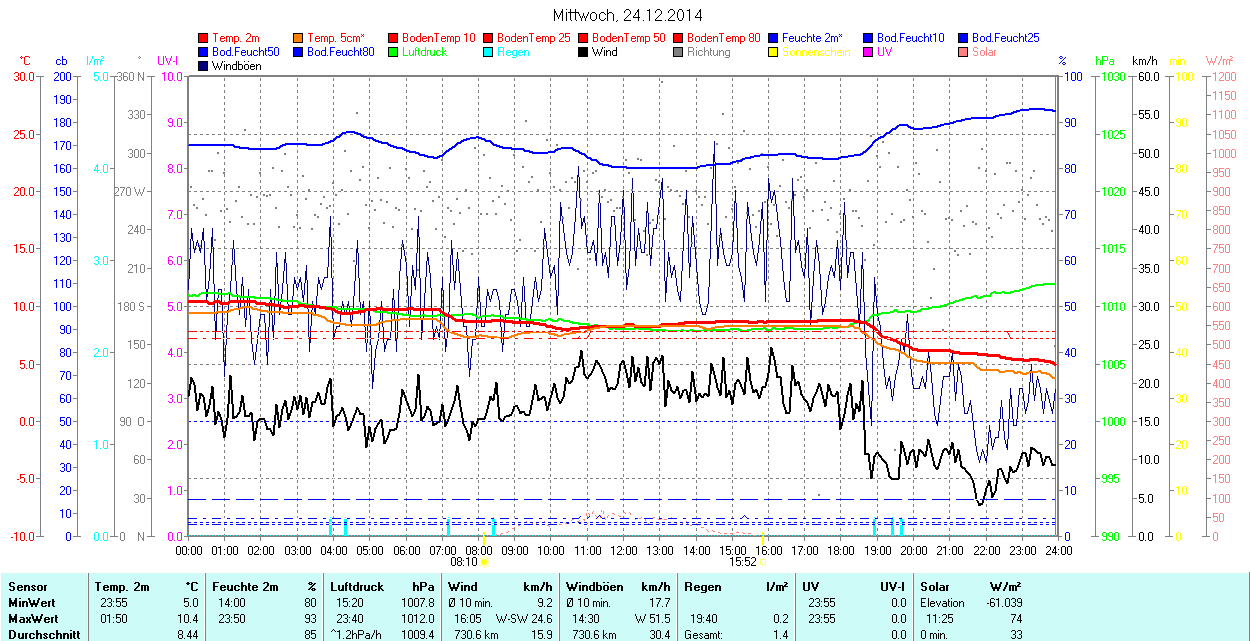1250x641 pixels.
Task: Click the MaxWert row header in the table
Action: point(31,618)
